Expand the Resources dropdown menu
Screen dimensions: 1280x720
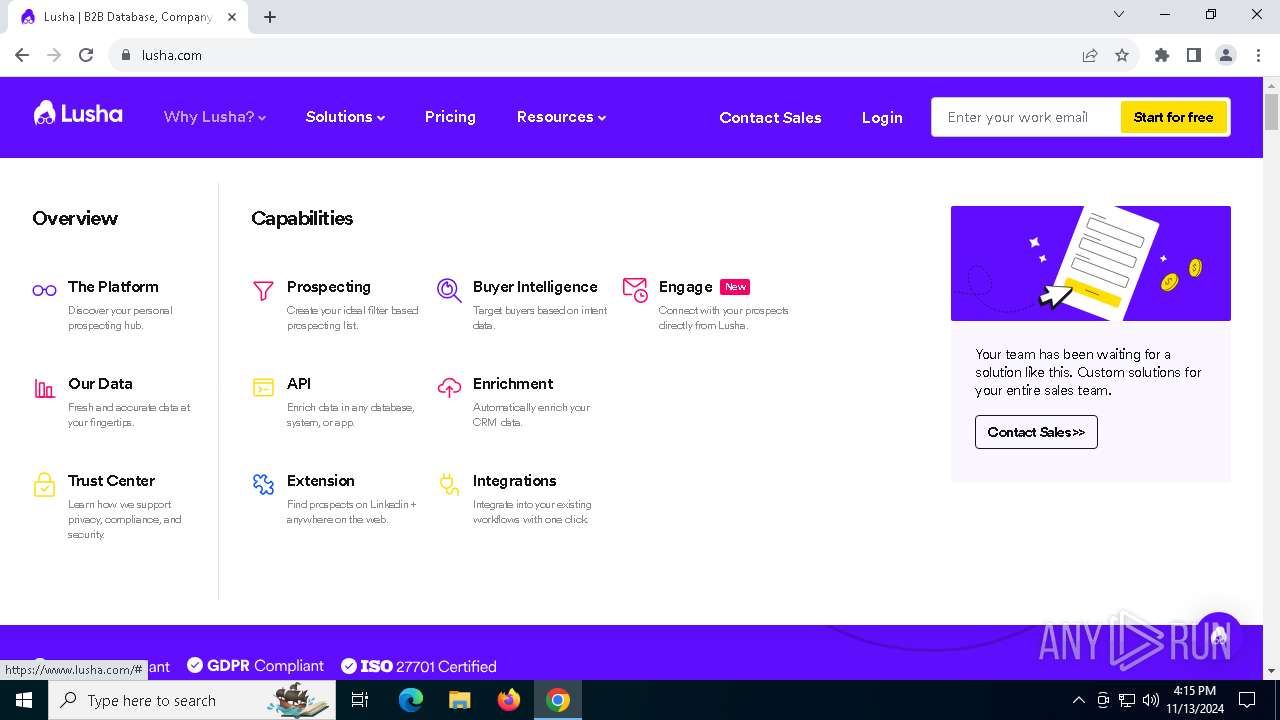(x=561, y=117)
